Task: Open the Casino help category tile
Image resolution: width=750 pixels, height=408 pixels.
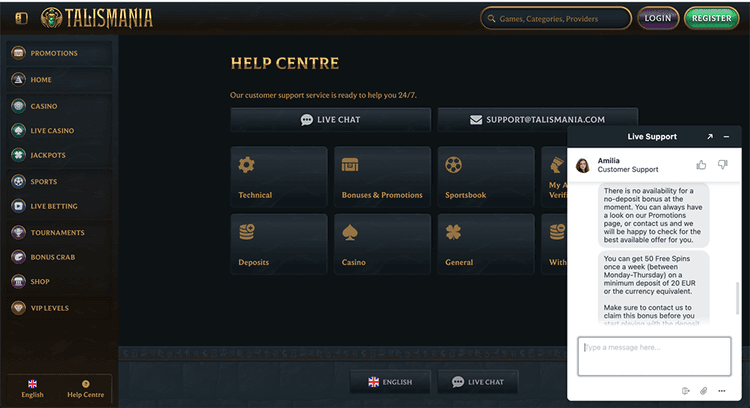Action: coord(382,244)
